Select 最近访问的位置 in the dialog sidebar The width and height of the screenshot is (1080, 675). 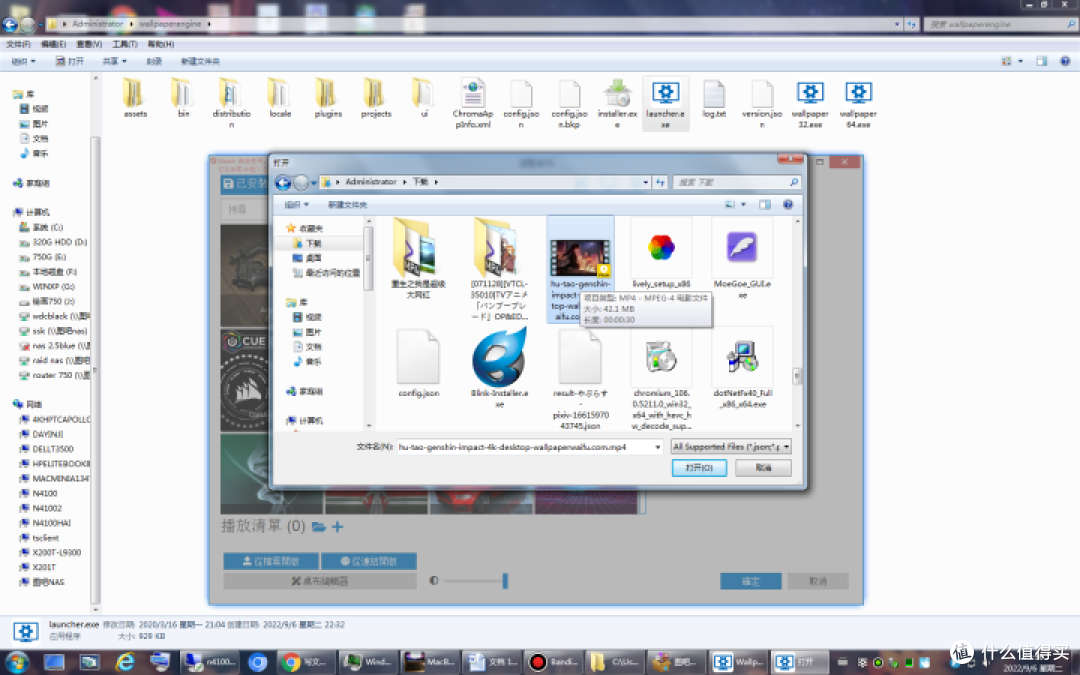(326, 273)
